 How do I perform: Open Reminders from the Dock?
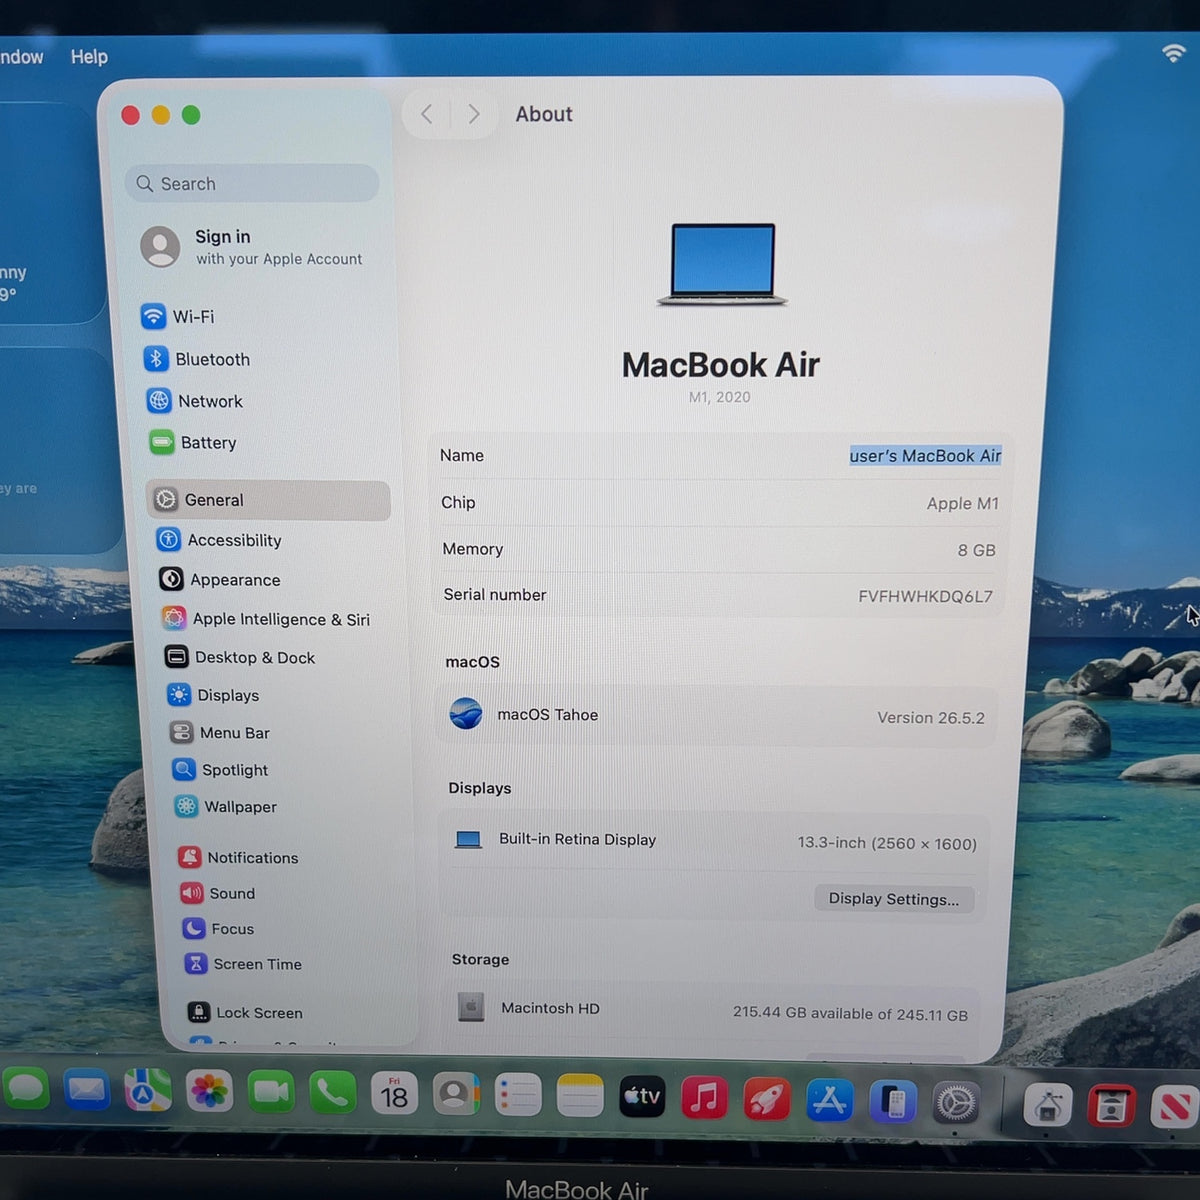coord(517,1096)
